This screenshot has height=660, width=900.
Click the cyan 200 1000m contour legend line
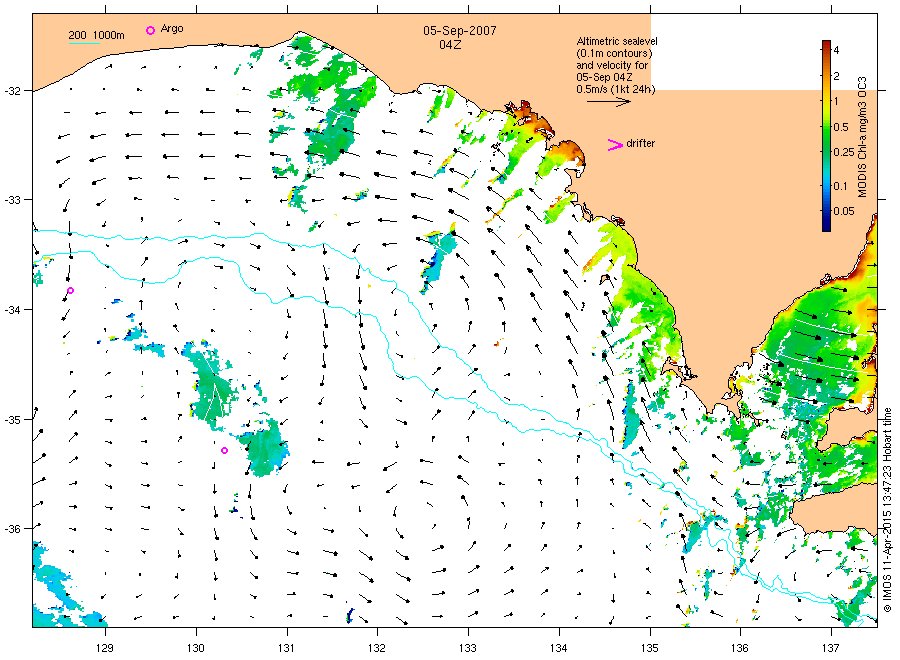(84, 43)
